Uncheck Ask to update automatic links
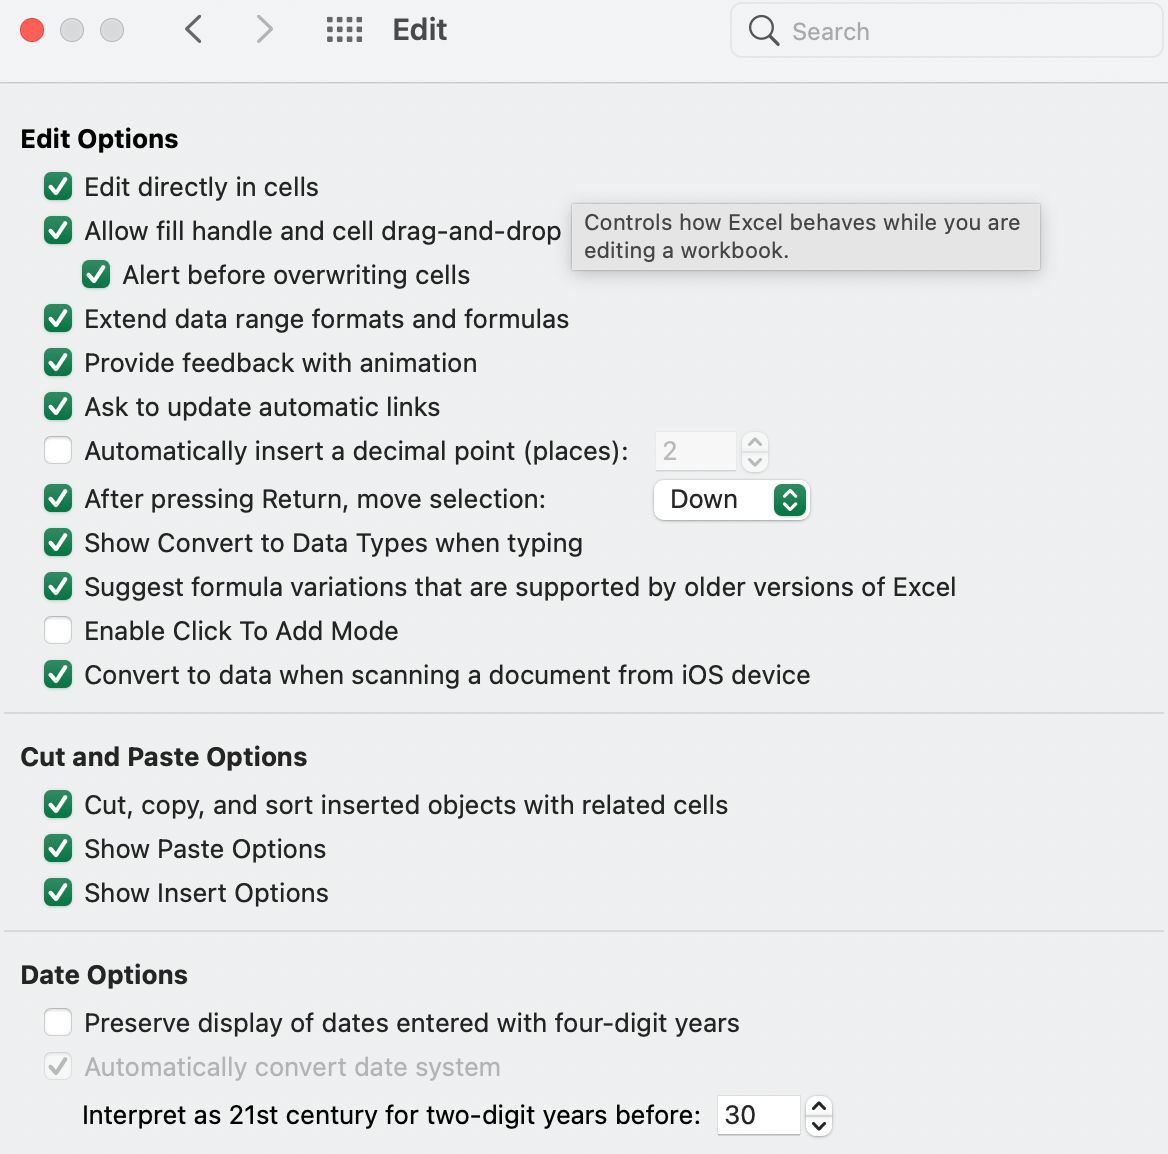Viewport: 1168px width, 1154px height. point(58,407)
